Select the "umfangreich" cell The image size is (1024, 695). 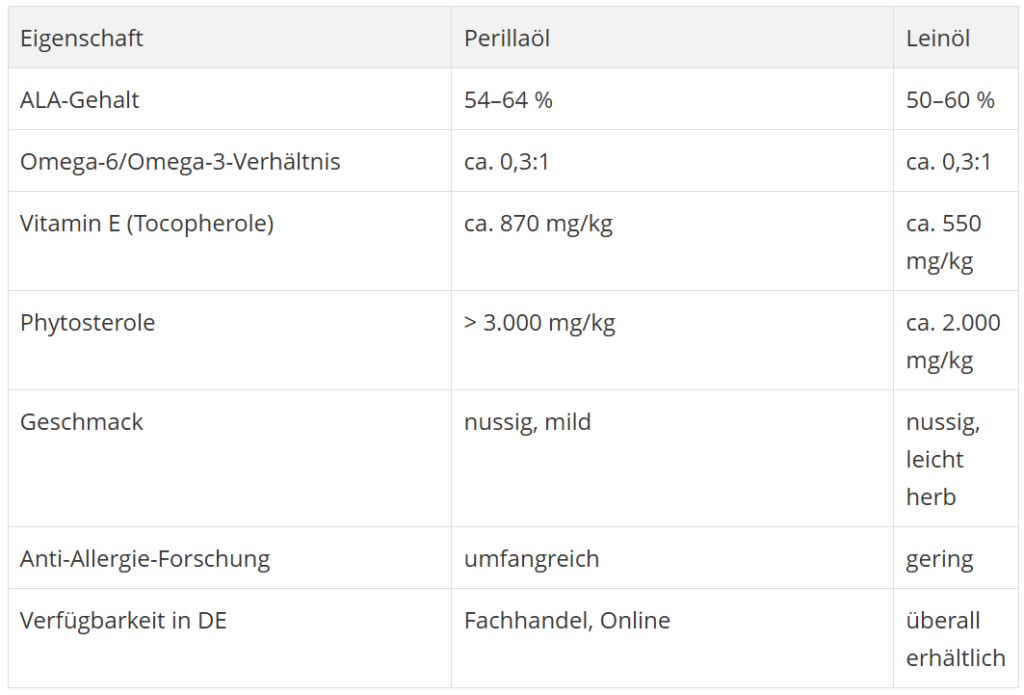pyautogui.click(x=531, y=558)
